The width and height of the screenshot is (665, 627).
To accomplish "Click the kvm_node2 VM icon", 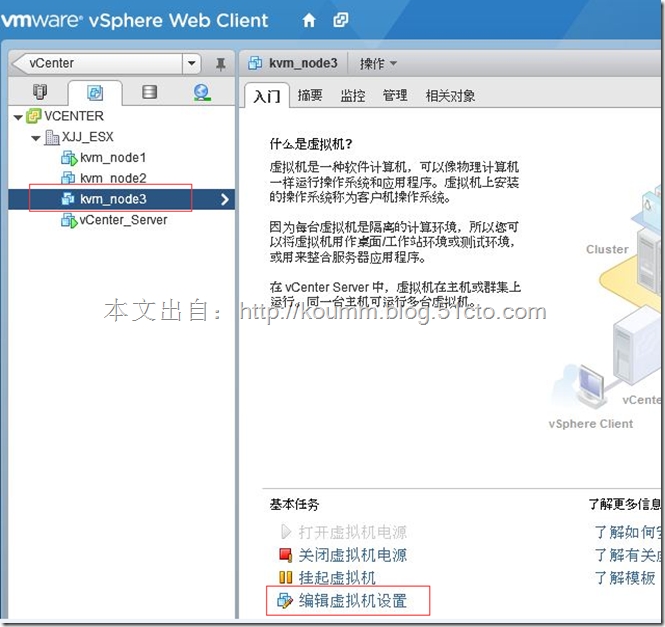I will [68, 178].
